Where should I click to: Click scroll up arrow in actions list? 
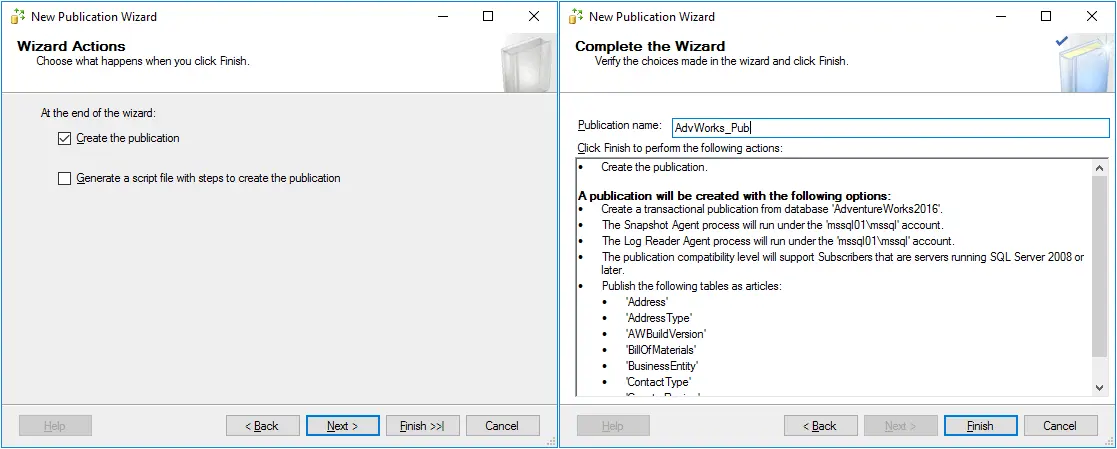pyautogui.click(x=1099, y=167)
